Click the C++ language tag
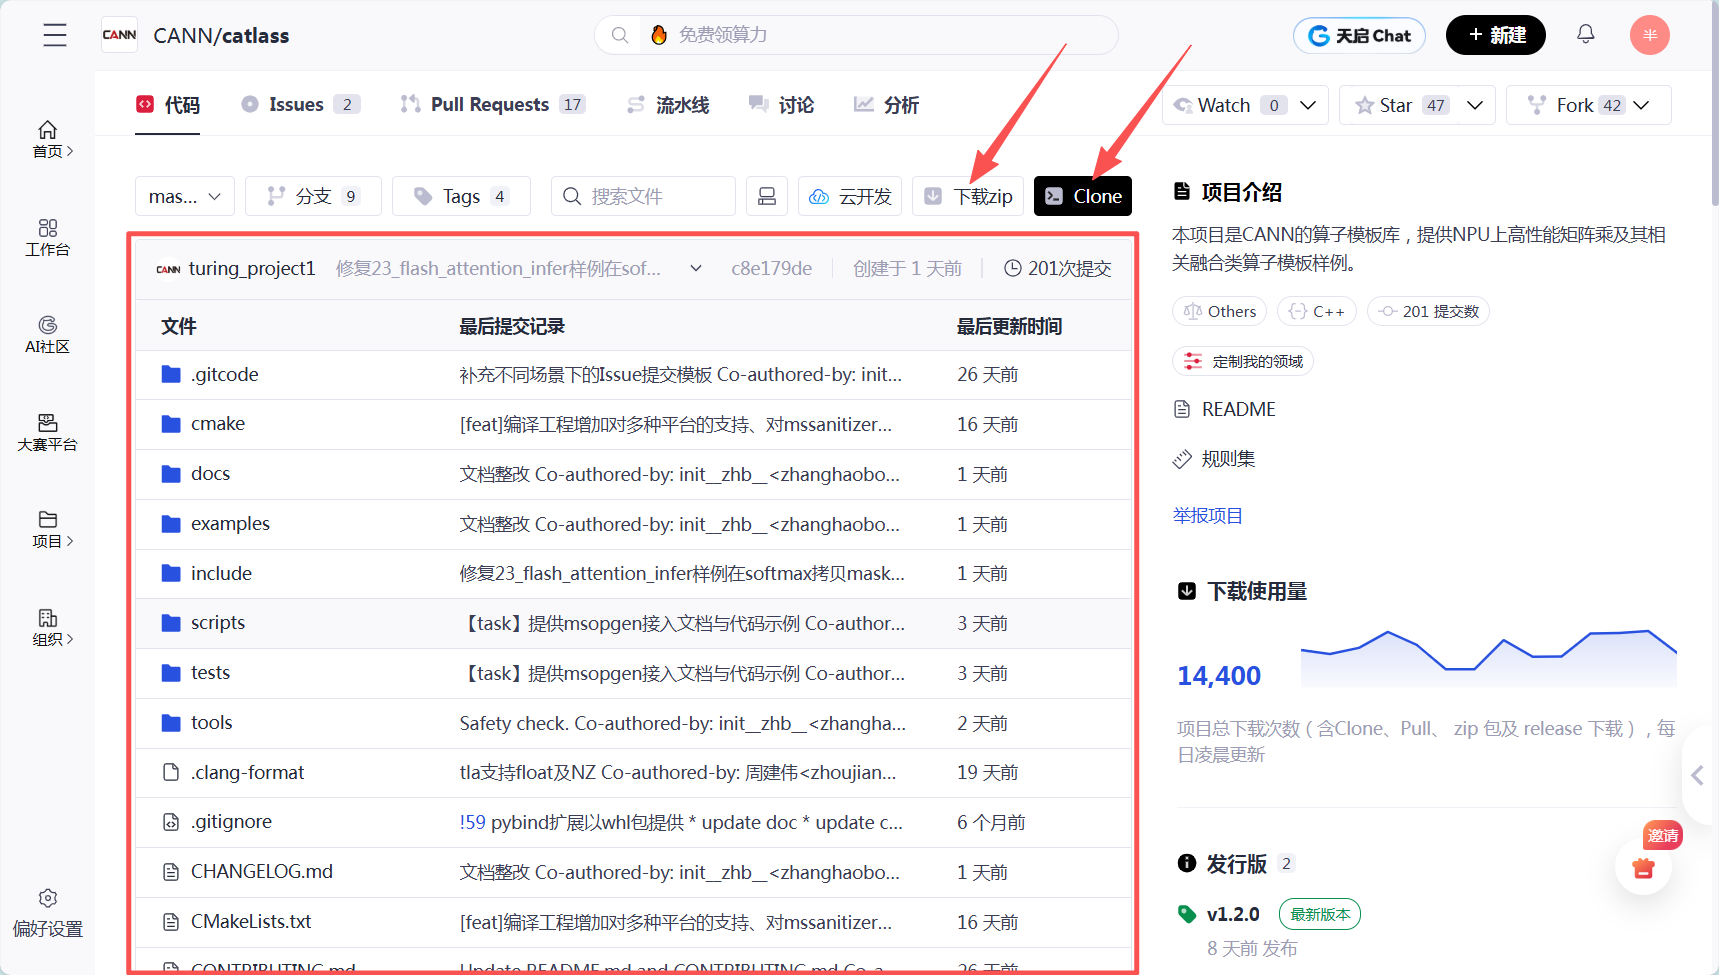 tap(1317, 311)
